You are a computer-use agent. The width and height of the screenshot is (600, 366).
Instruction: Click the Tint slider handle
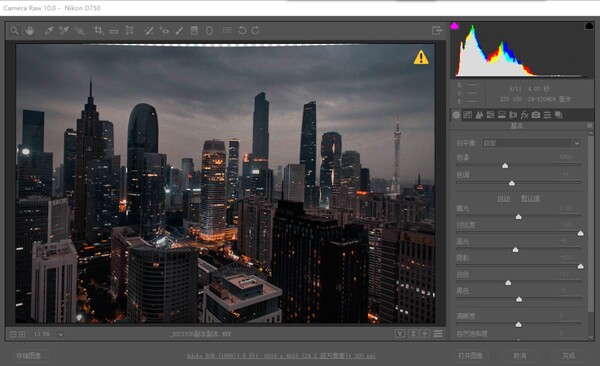point(512,183)
